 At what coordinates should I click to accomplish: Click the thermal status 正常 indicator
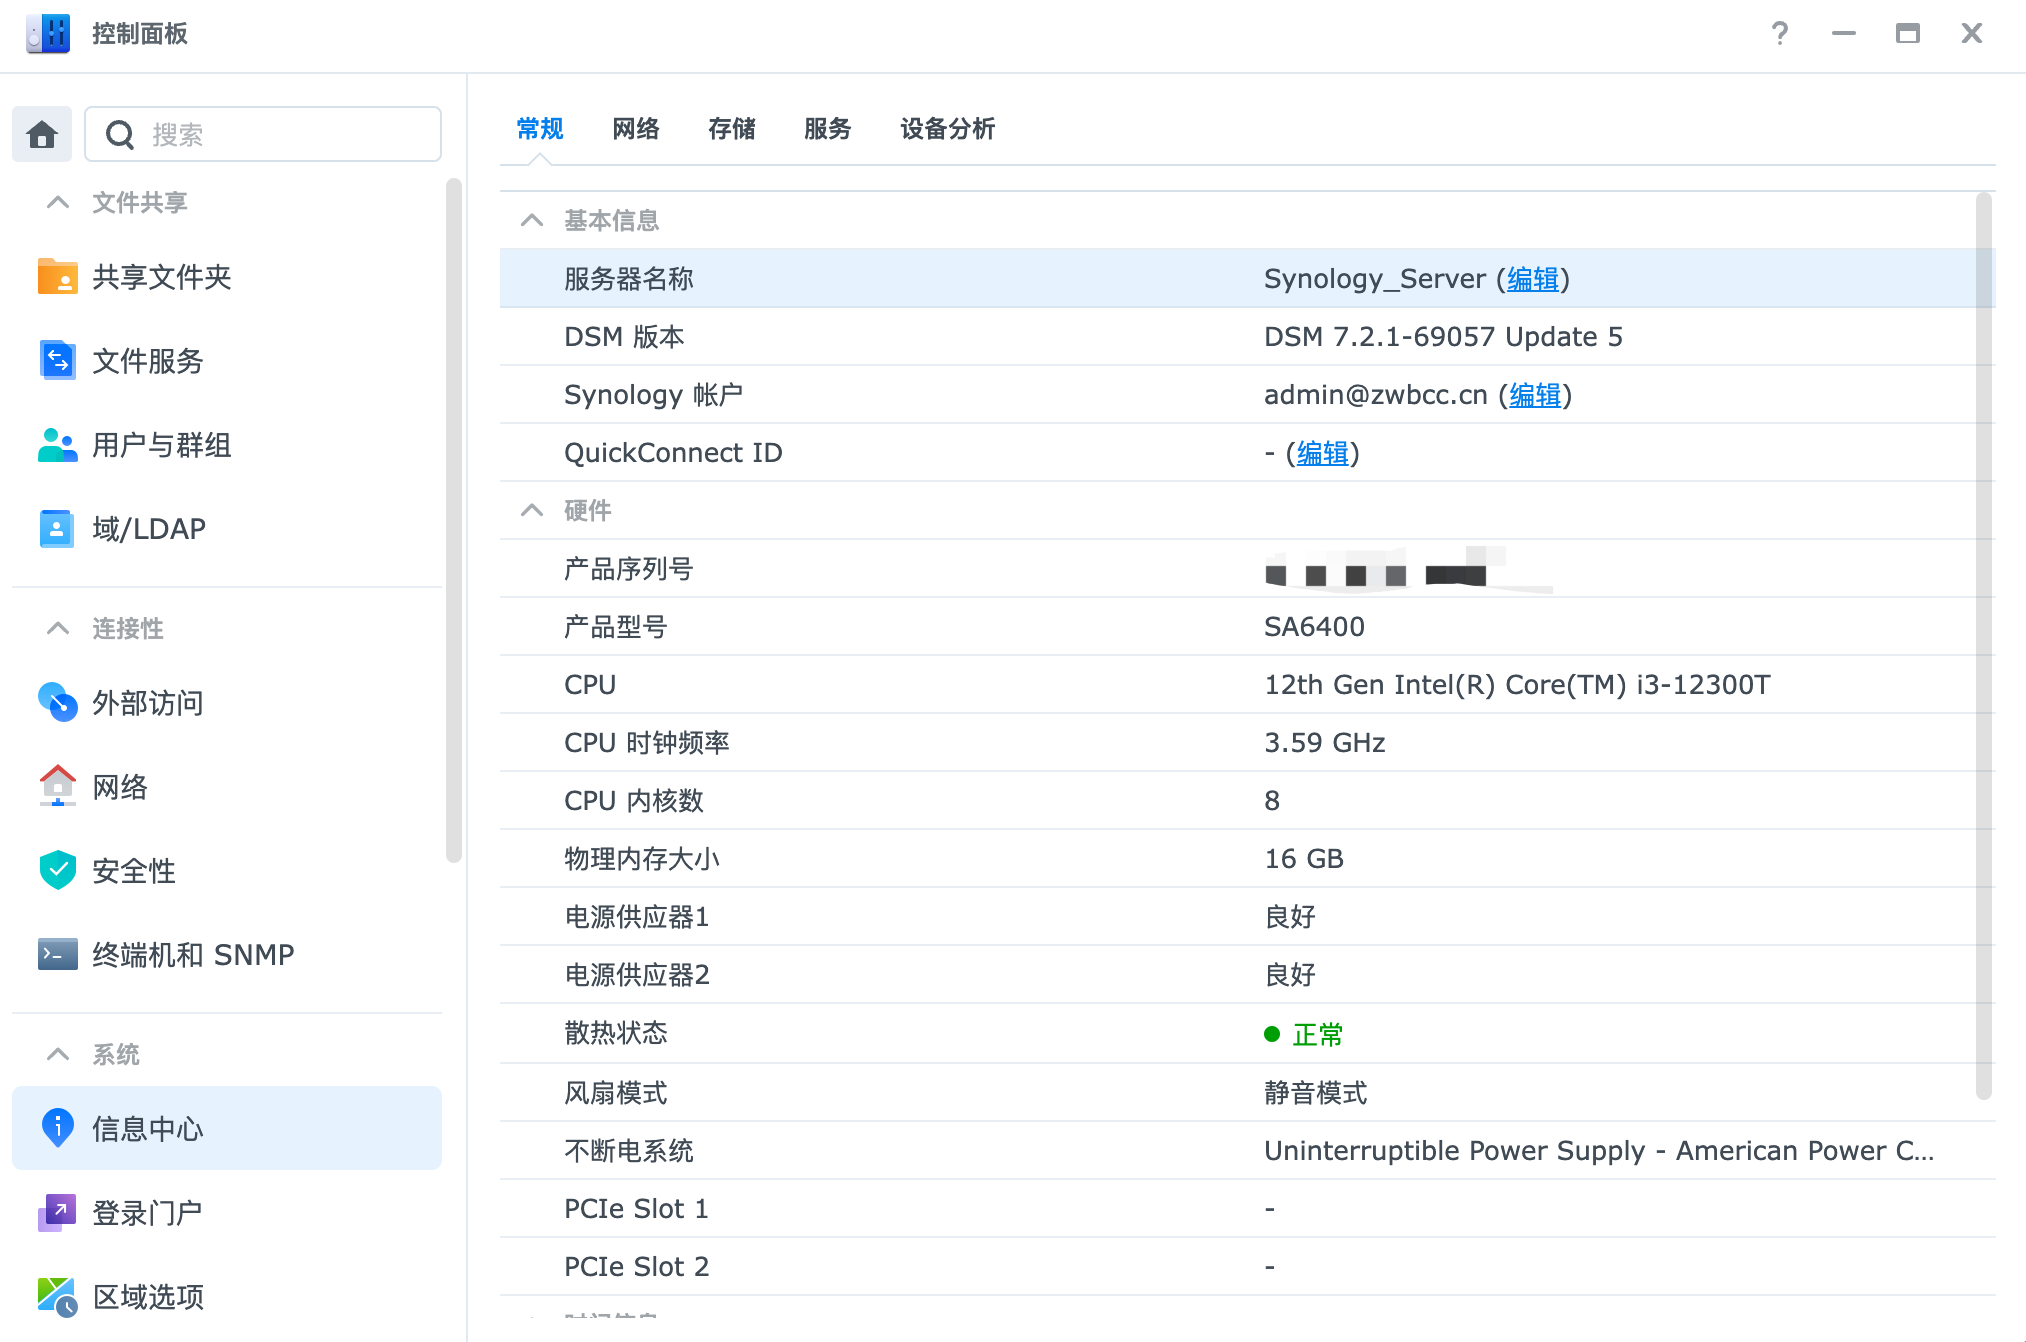pos(1303,1034)
